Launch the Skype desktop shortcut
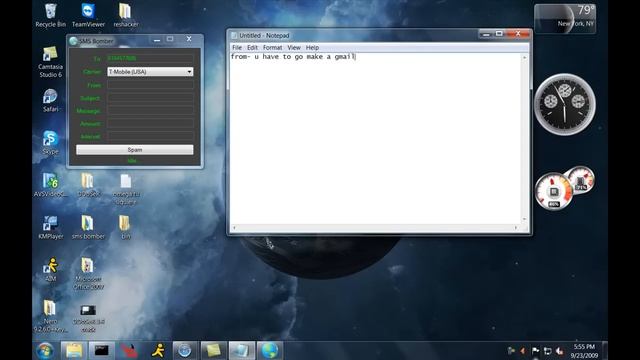This screenshot has height=360, width=640. tap(50, 143)
